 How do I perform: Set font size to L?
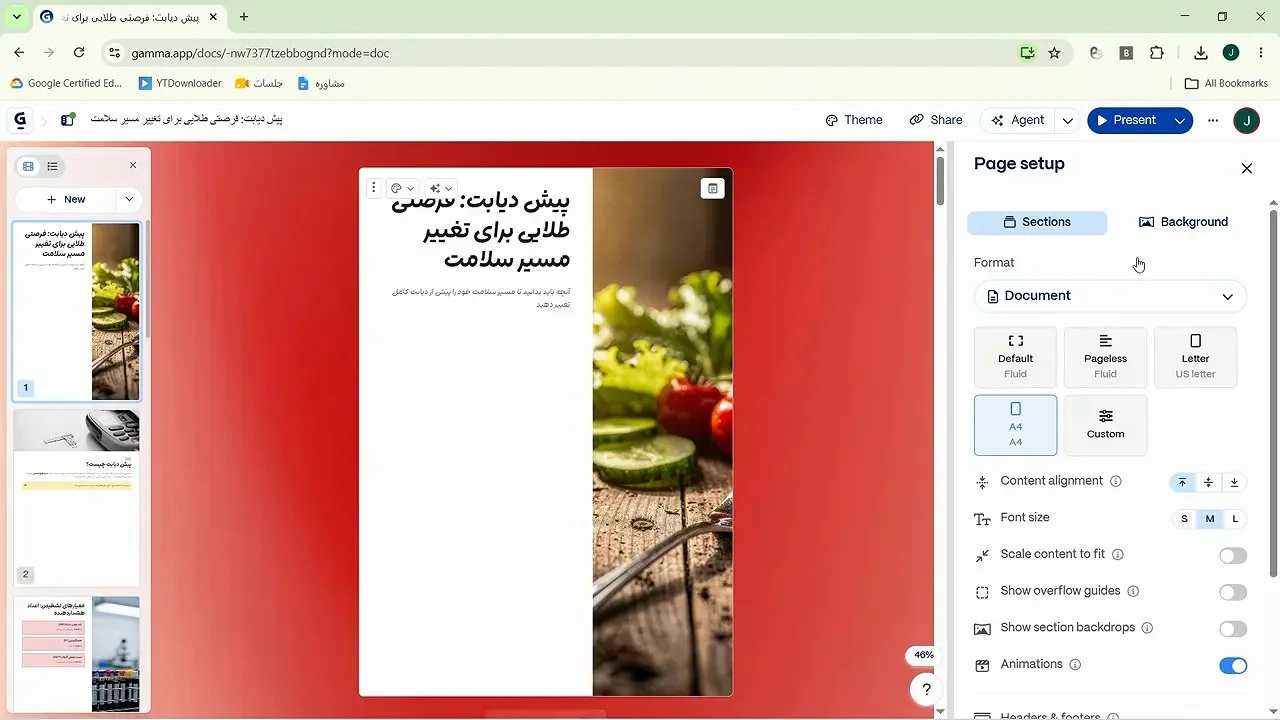click(1235, 519)
